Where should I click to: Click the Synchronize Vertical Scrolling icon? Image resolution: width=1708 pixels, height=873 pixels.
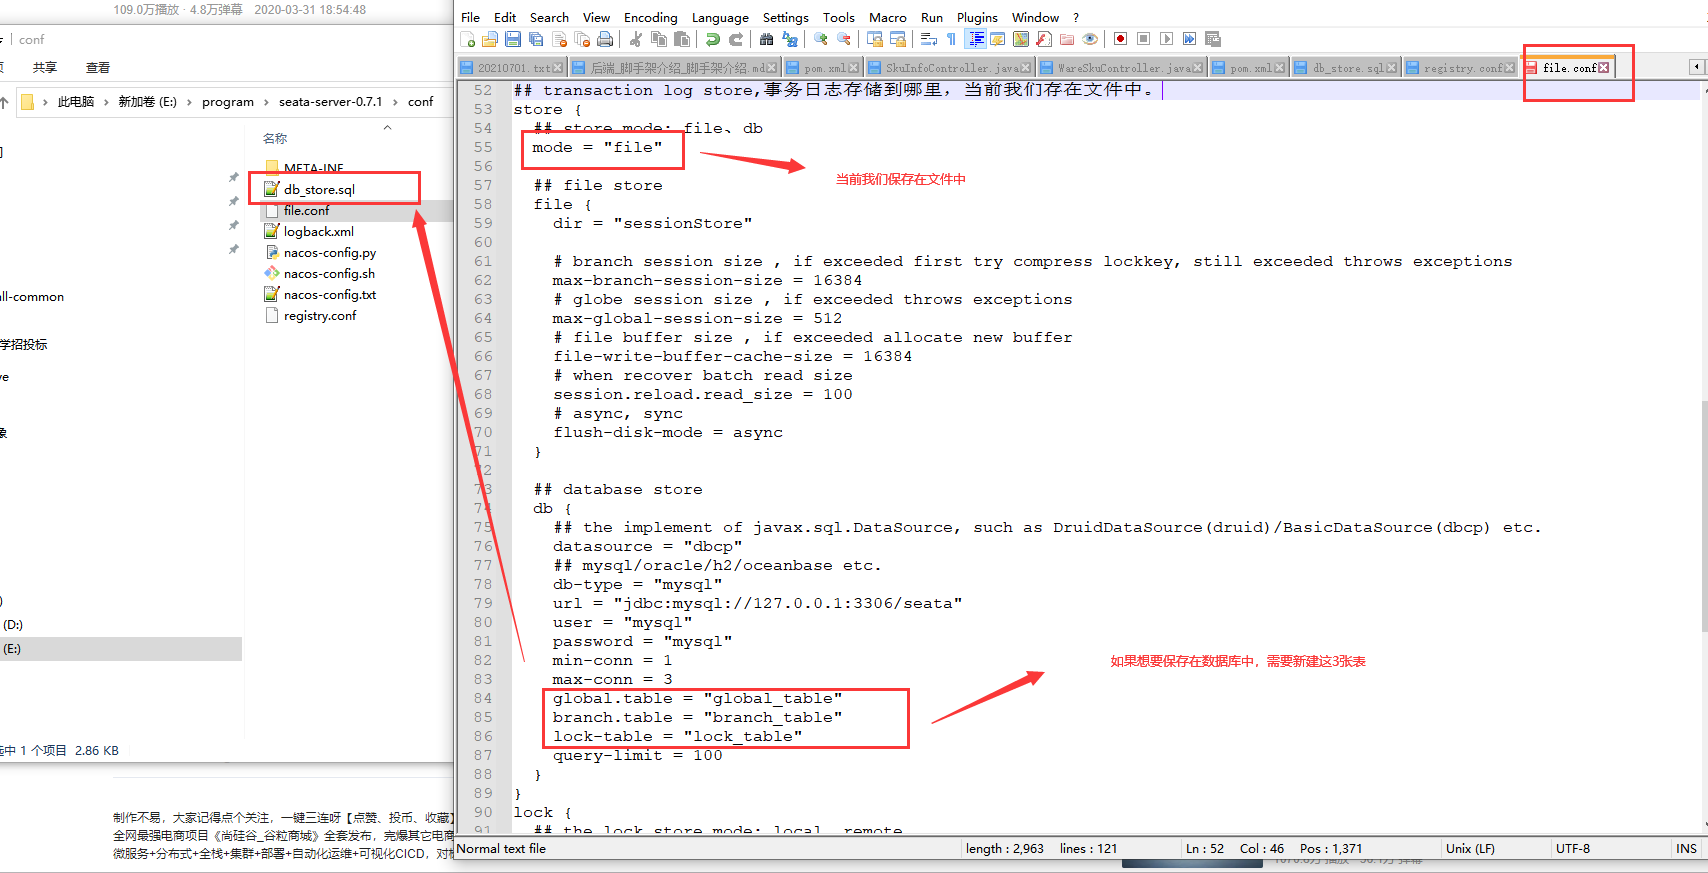[875, 39]
